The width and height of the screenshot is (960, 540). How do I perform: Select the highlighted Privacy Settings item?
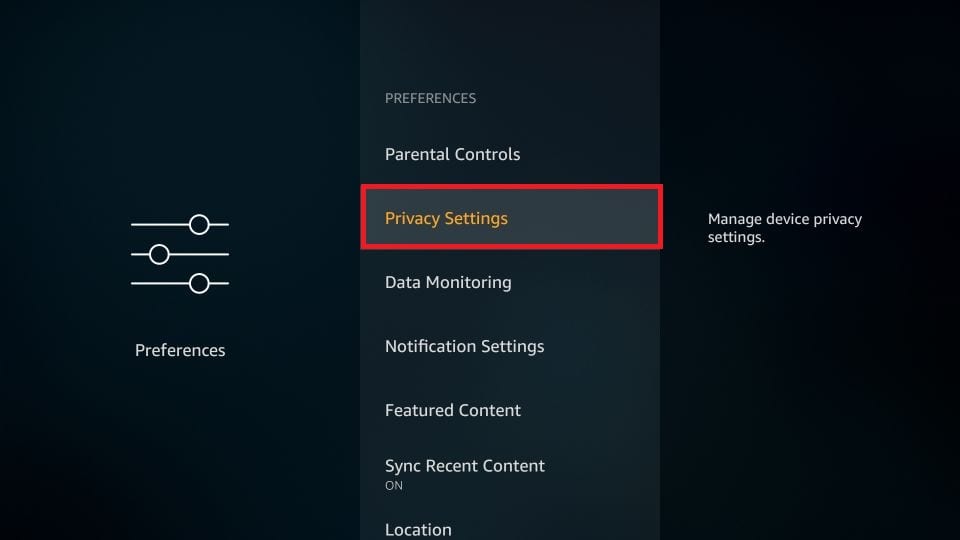coord(512,217)
